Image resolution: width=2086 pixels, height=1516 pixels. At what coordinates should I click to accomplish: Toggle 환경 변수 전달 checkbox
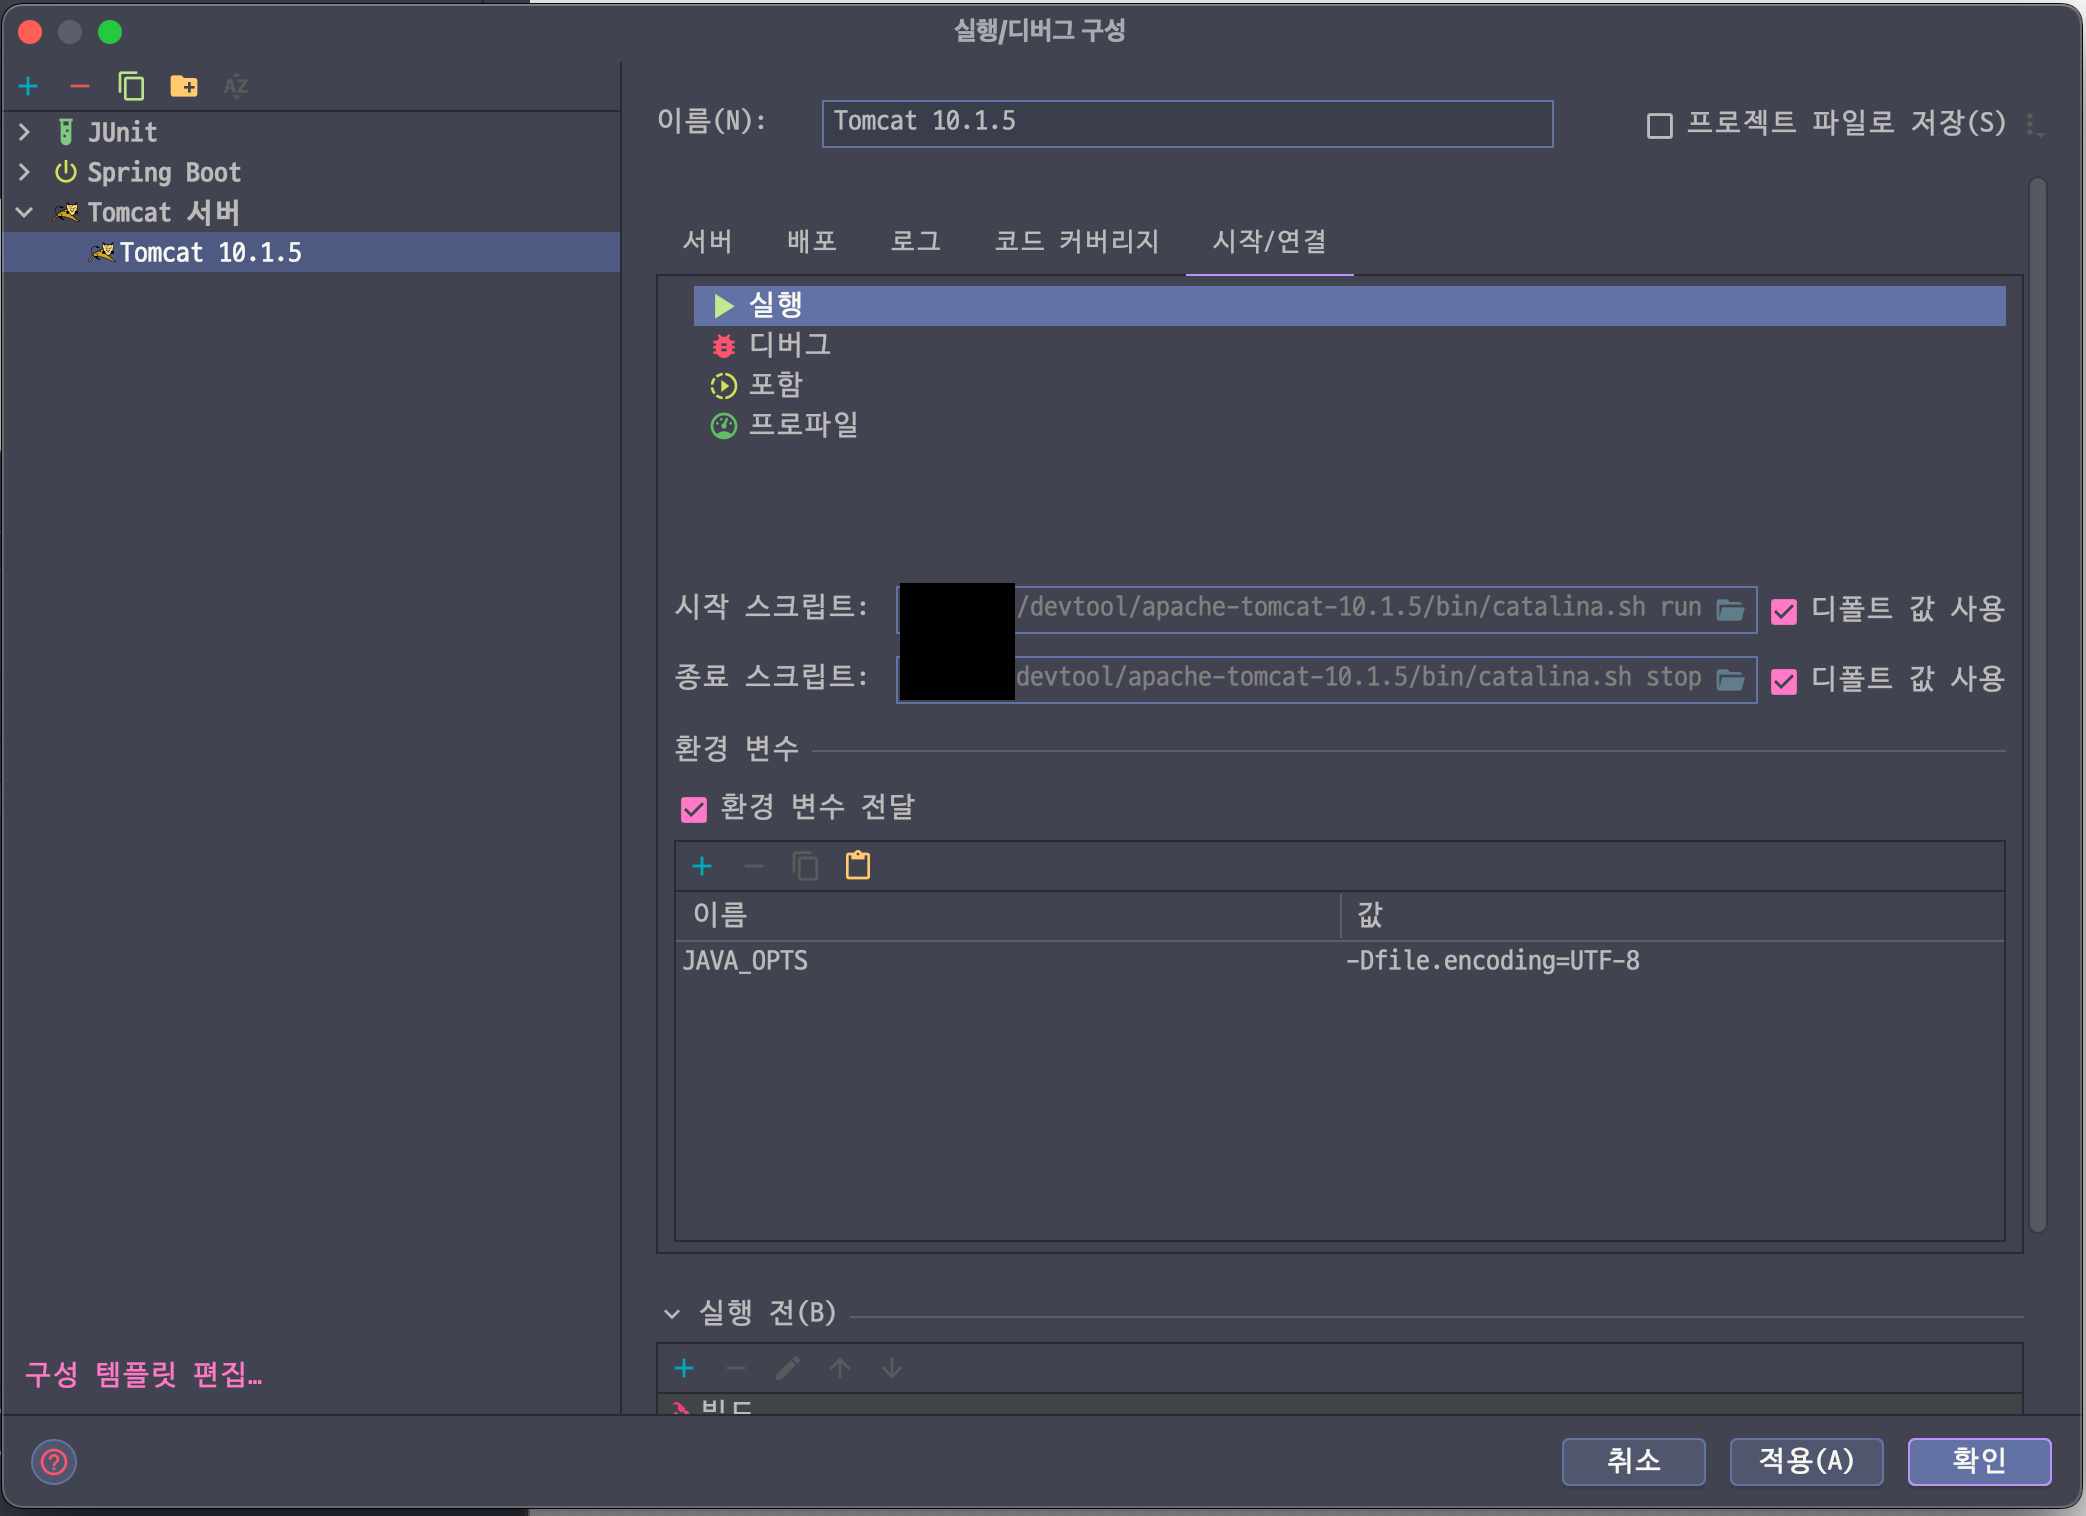click(694, 809)
